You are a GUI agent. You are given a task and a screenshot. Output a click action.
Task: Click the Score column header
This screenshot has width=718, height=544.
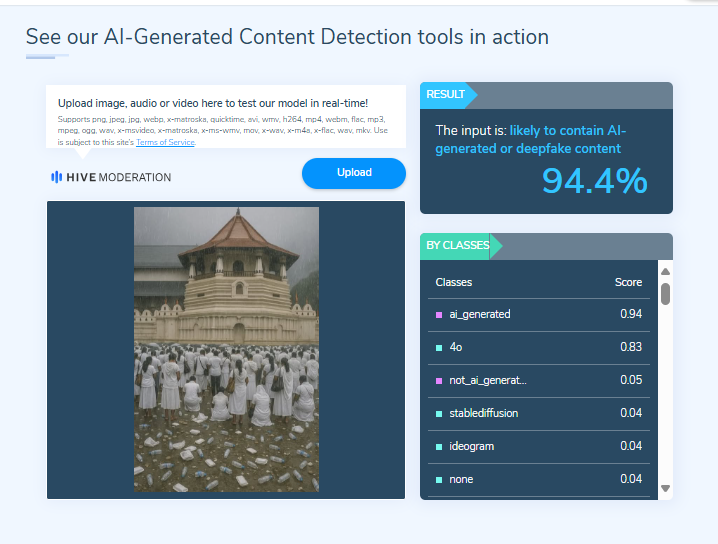[628, 282]
